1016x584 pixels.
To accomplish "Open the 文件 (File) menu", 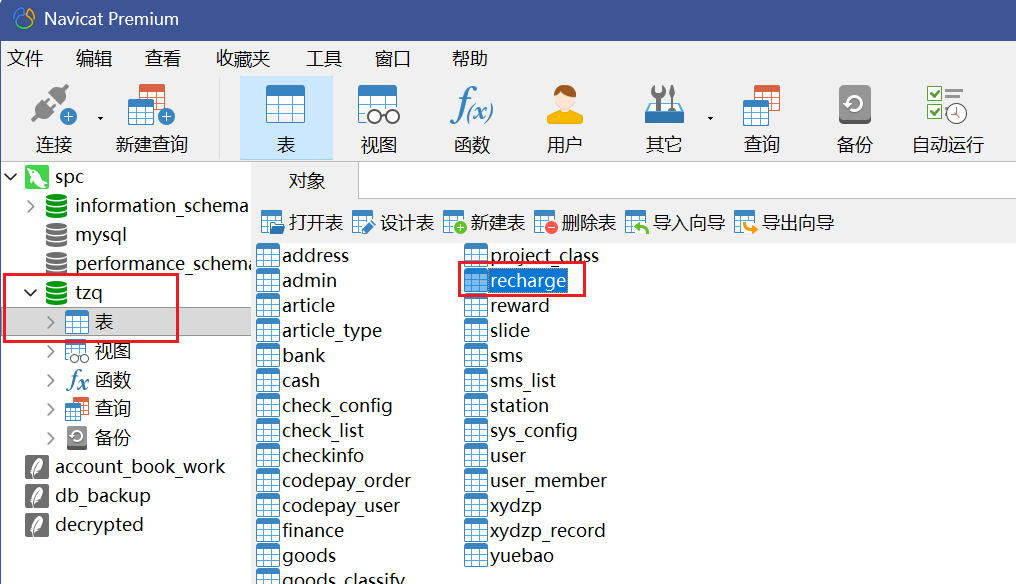I will (25, 59).
